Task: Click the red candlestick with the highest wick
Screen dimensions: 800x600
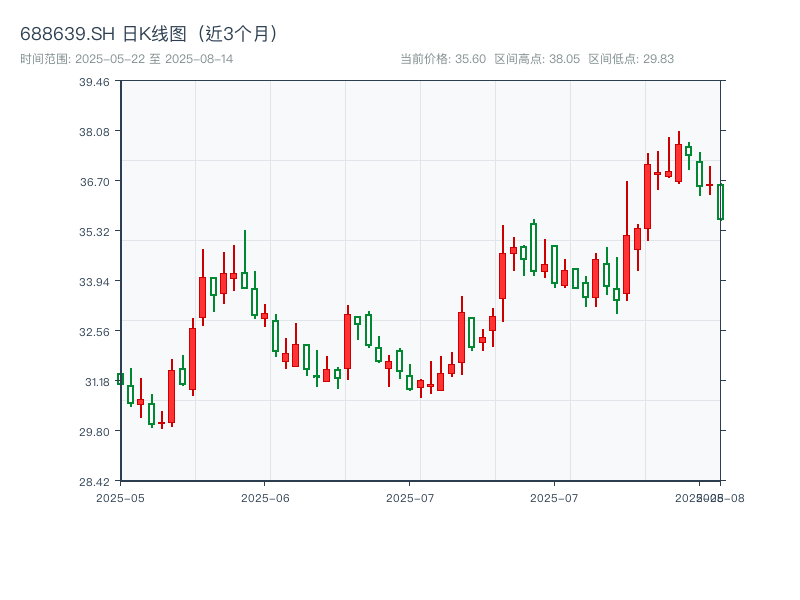Action: click(x=679, y=157)
